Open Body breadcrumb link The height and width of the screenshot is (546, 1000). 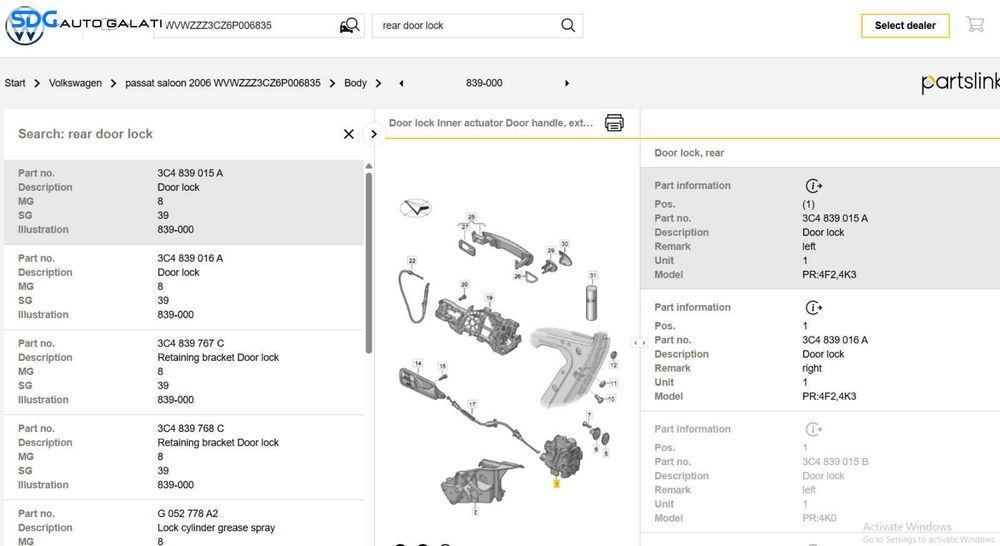355,83
